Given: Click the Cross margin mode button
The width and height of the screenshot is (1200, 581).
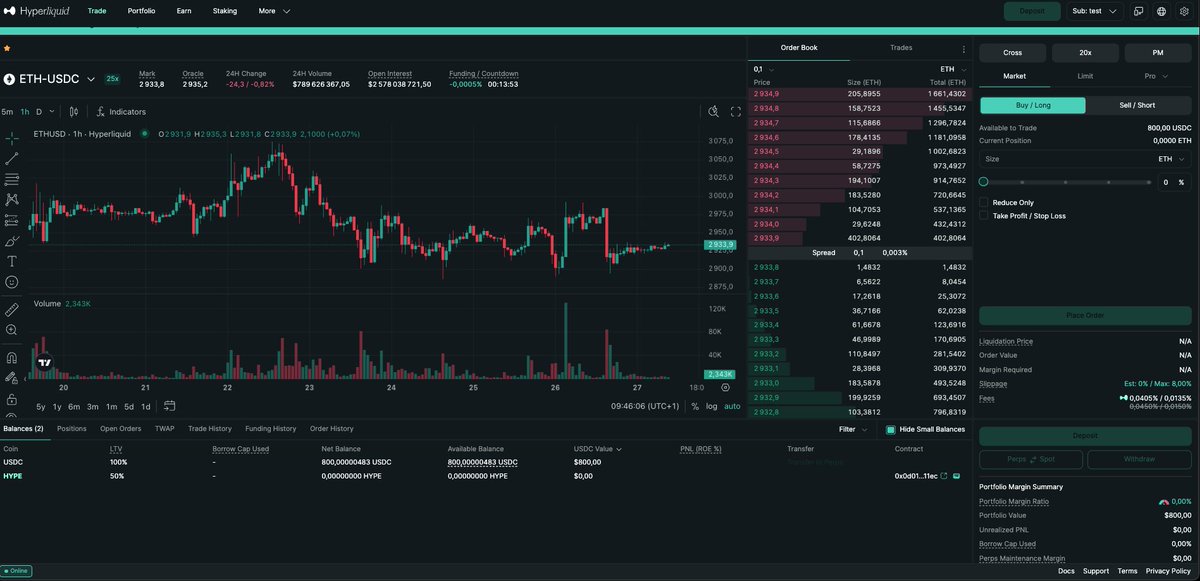Looking at the screenshot, I should coord(1012,52).
